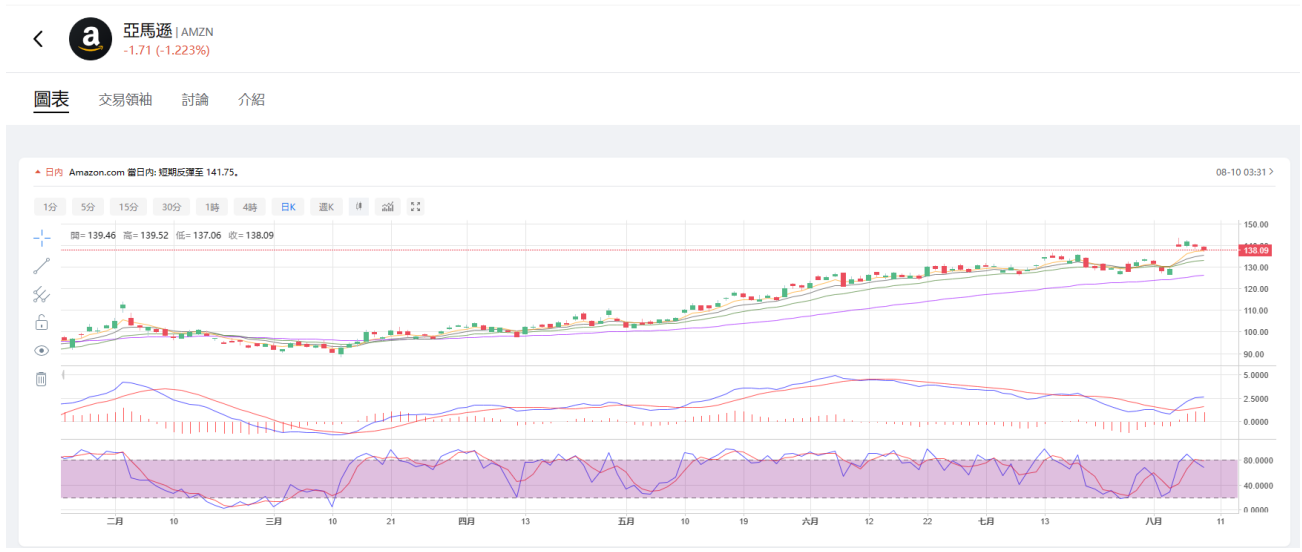Open the 介紹 tab
The width and height of the screenshot is (1302, 552).
click(251, 100)
